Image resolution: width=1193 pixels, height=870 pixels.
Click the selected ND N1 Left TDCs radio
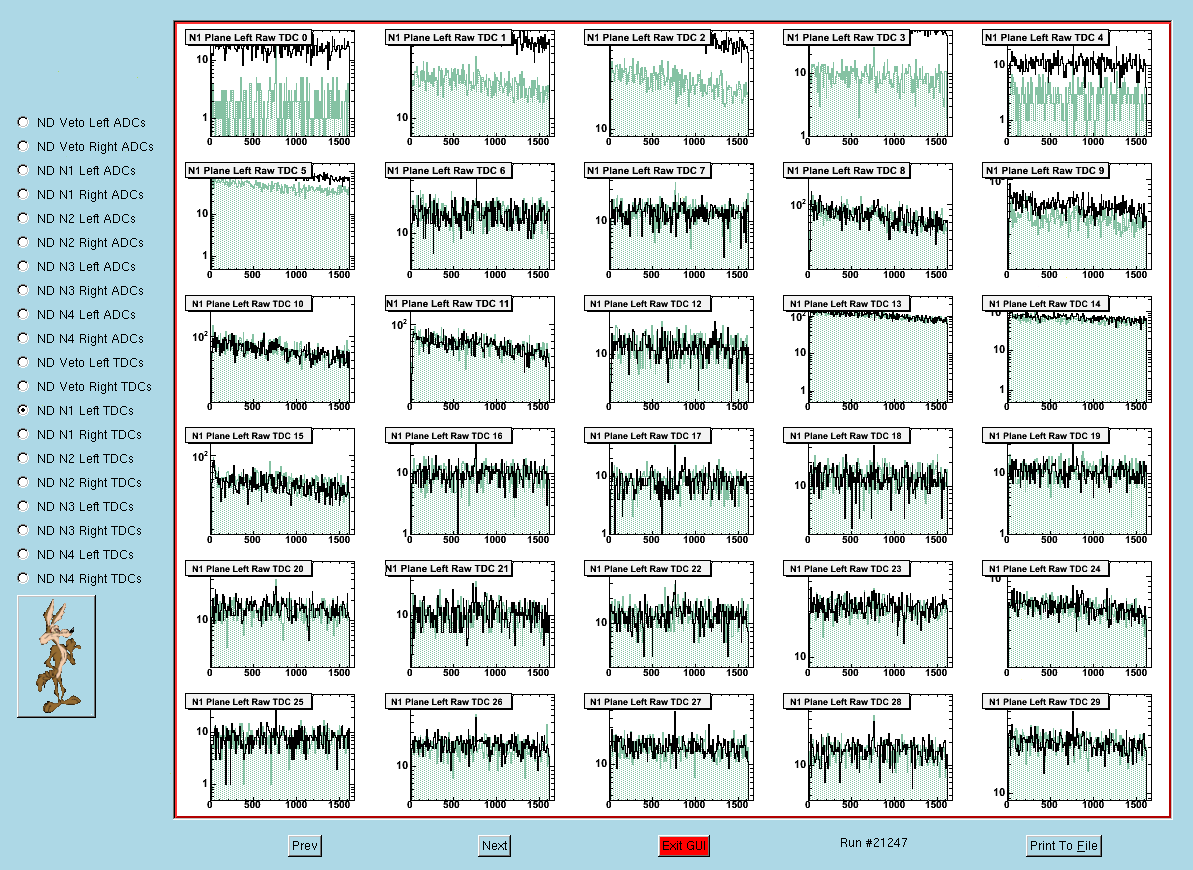(x=24, y=410)
